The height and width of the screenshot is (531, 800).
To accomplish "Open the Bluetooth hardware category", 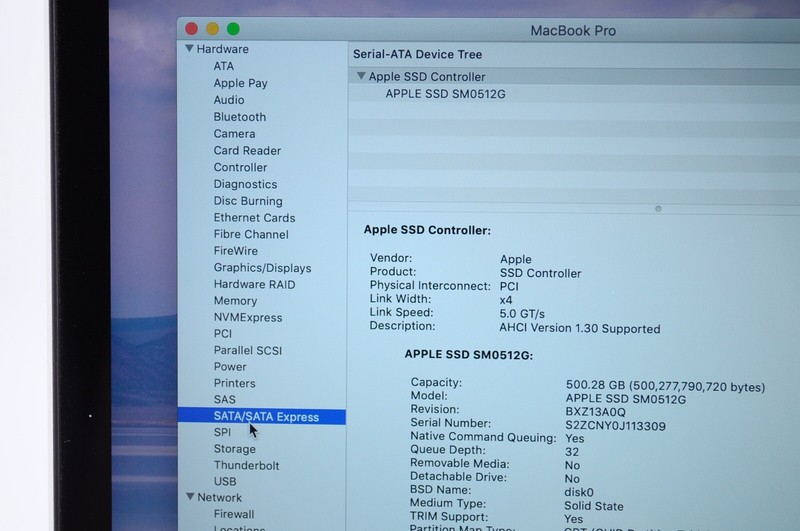I will coord(240,117).
